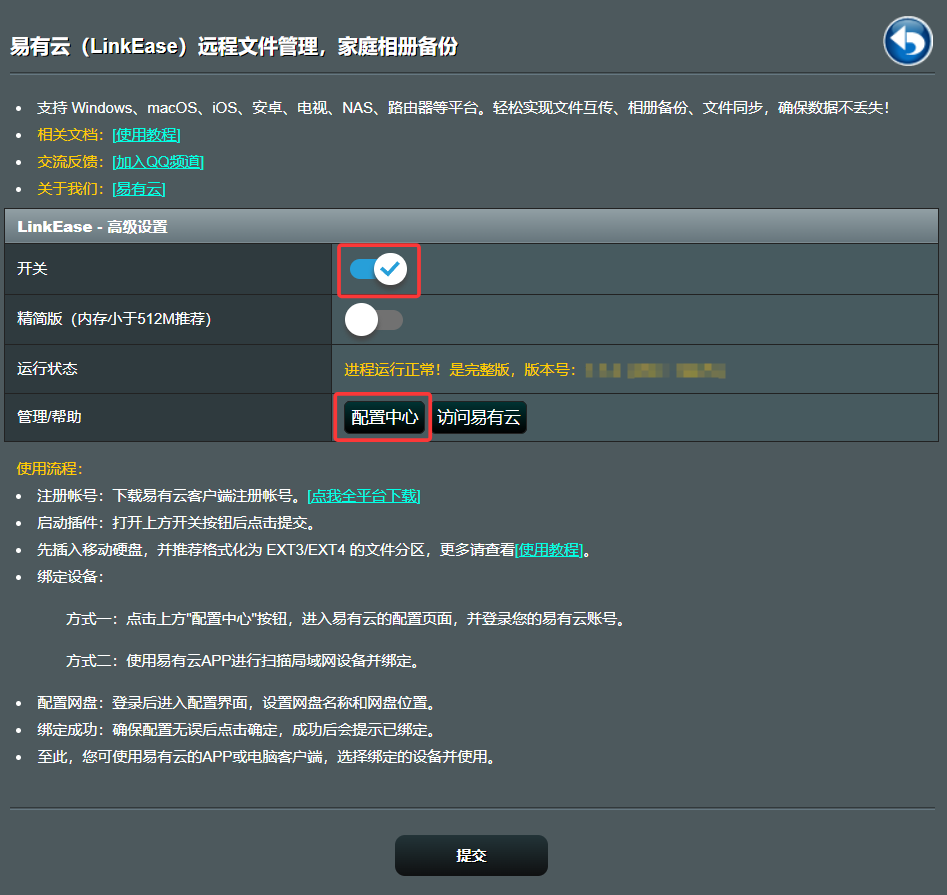Click the 绑定设备 bullet text
This screenshot has height=895, width=947.
click(71, 577)
